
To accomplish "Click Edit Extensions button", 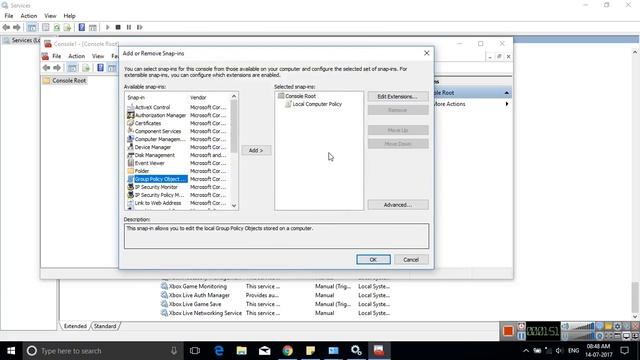I will [398, 96].
